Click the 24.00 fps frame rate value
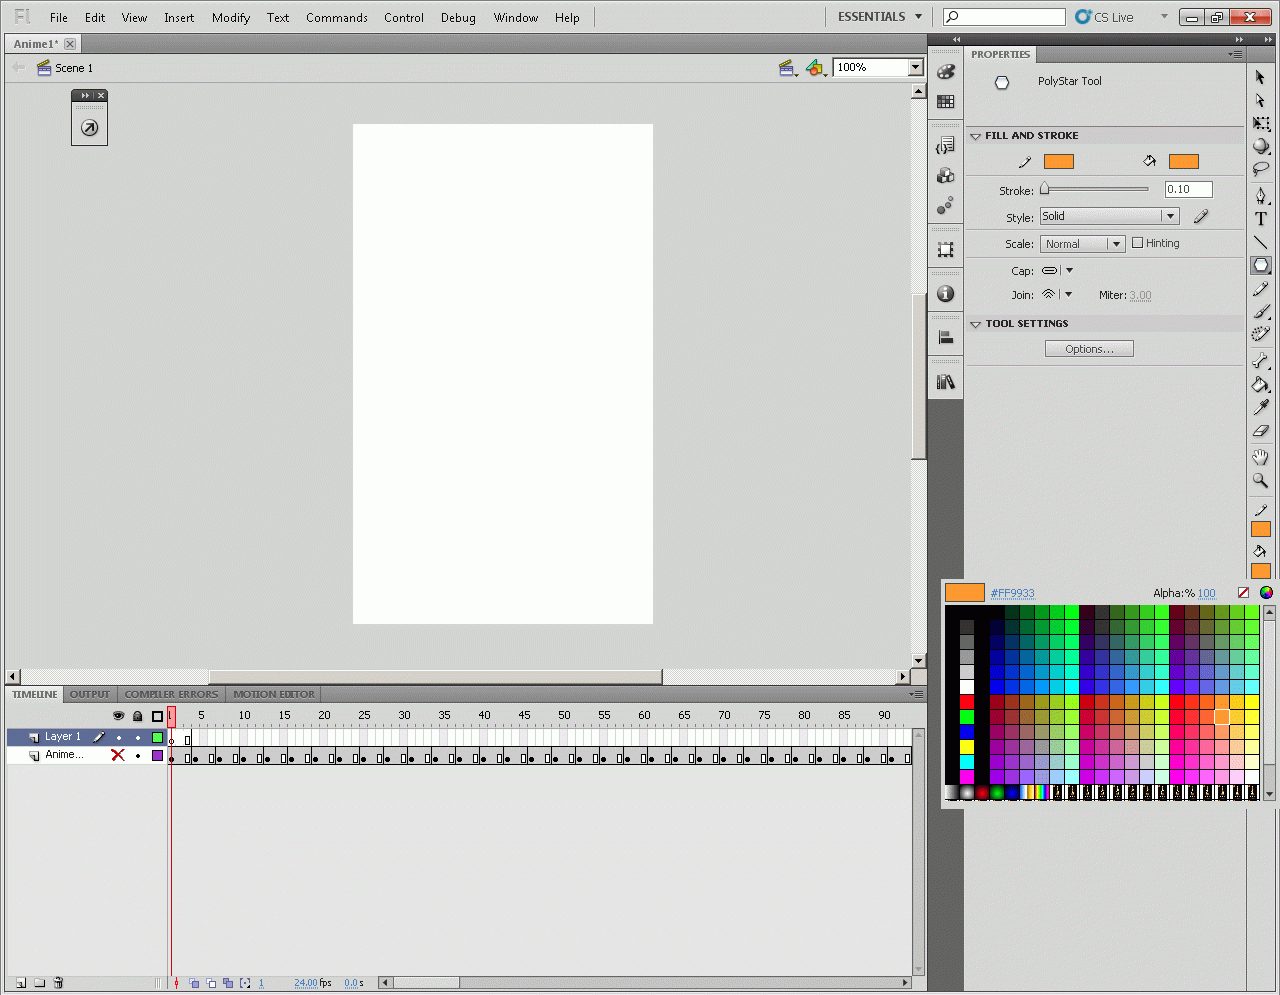This screenshot has width=1280, height=995. pos(305,983)
